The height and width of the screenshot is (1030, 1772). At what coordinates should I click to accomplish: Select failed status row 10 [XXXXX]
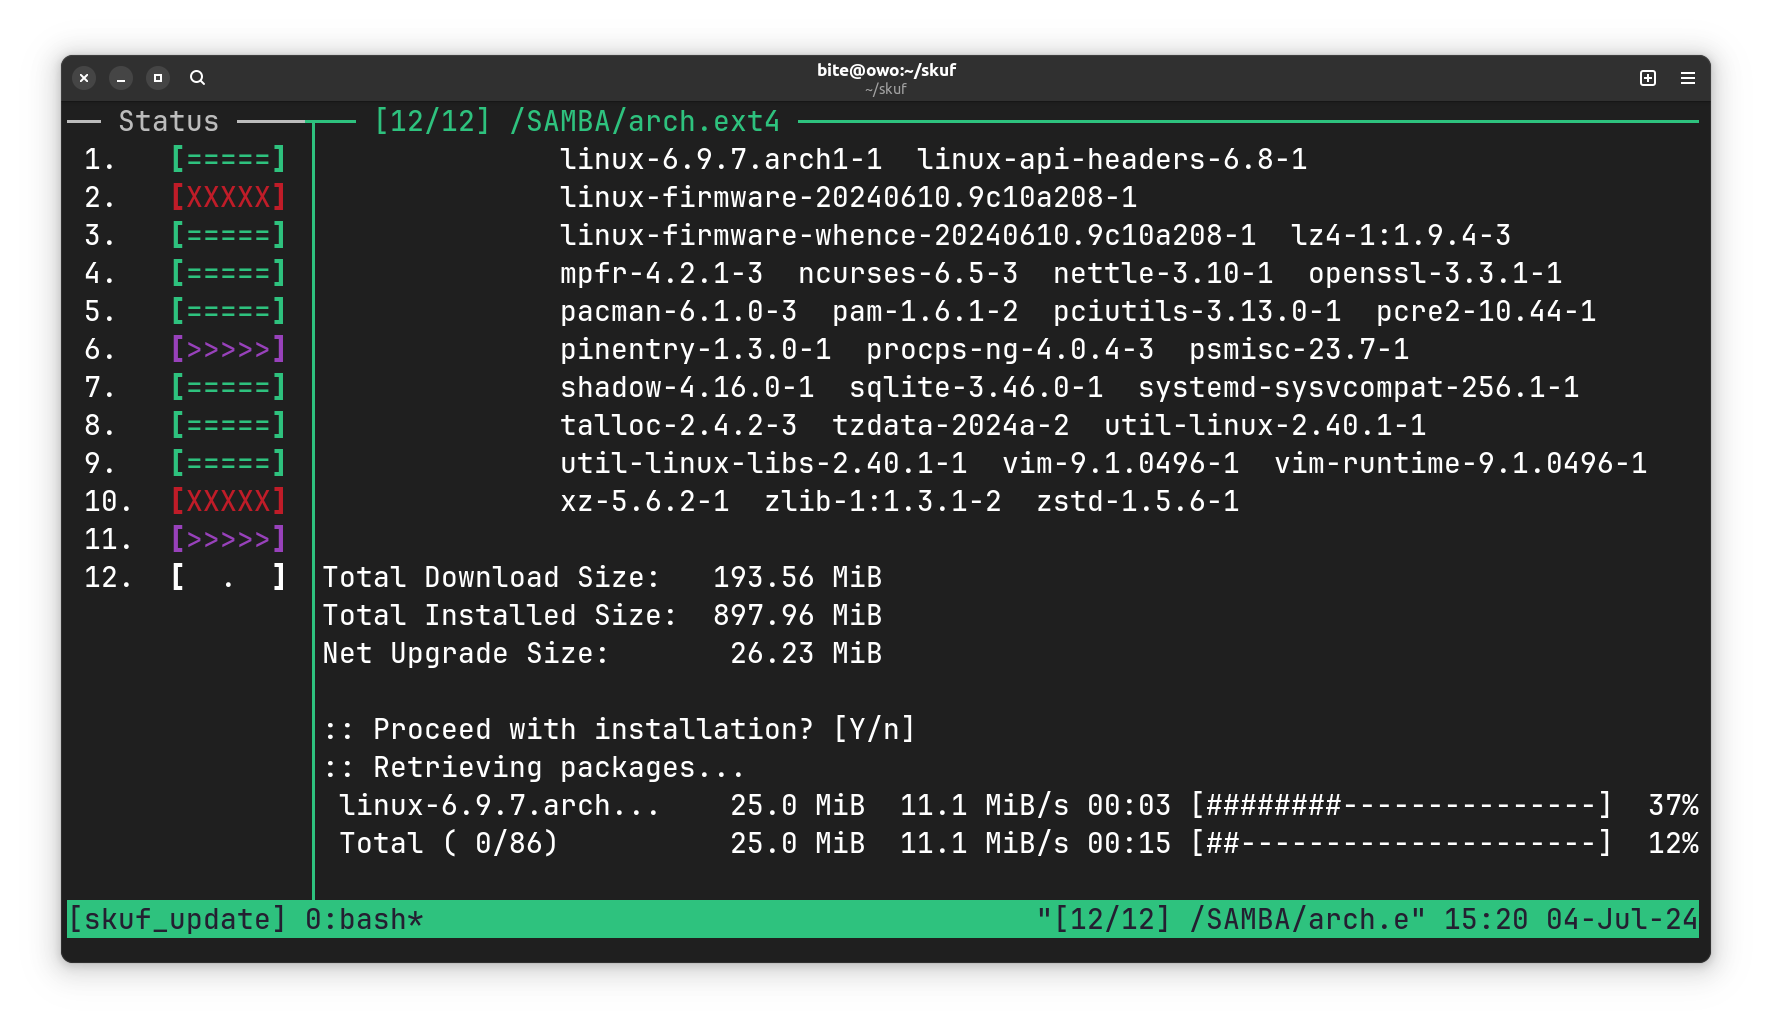228,501
